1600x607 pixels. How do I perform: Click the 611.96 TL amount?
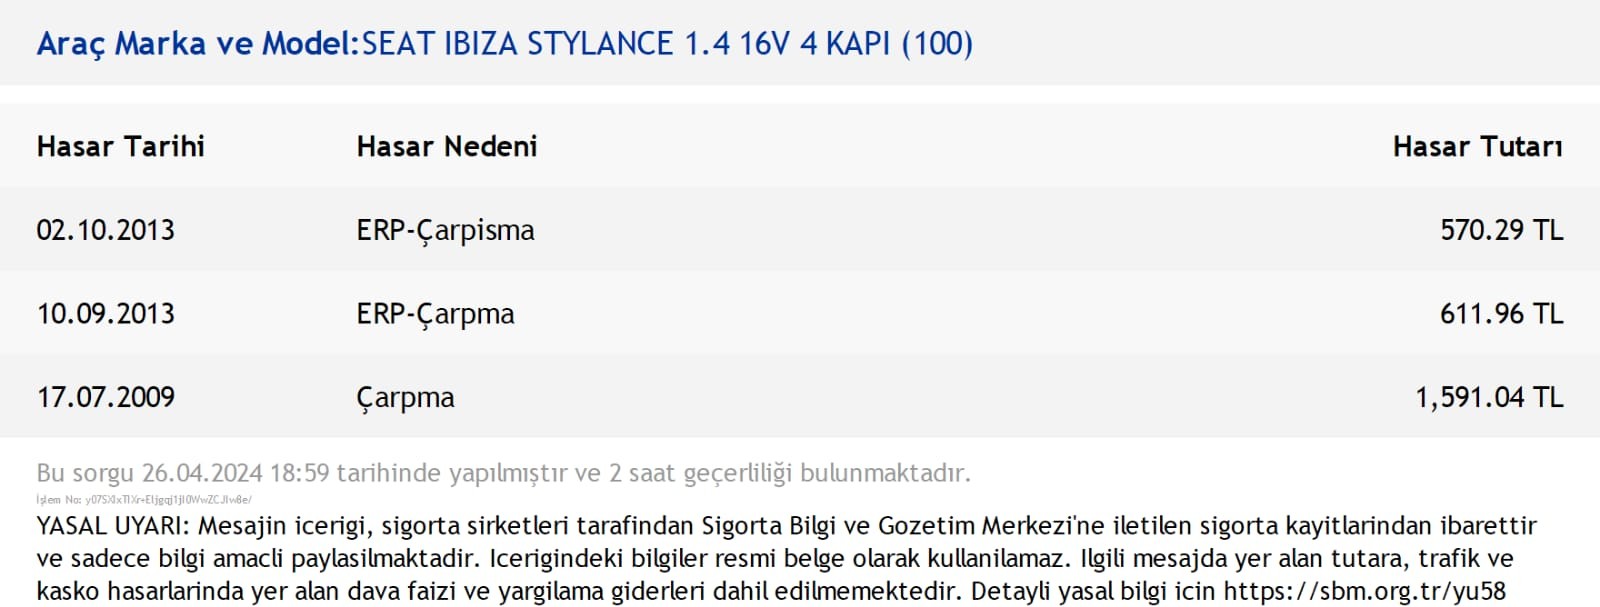pos(1501,314)
